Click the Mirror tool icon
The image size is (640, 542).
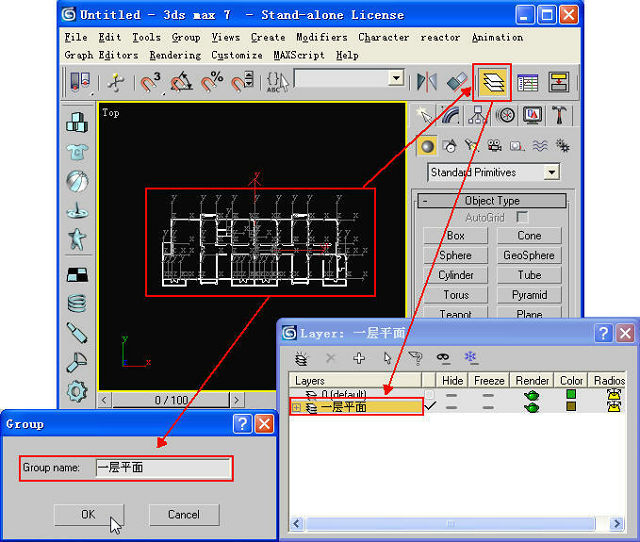click(x=427, y=82)
